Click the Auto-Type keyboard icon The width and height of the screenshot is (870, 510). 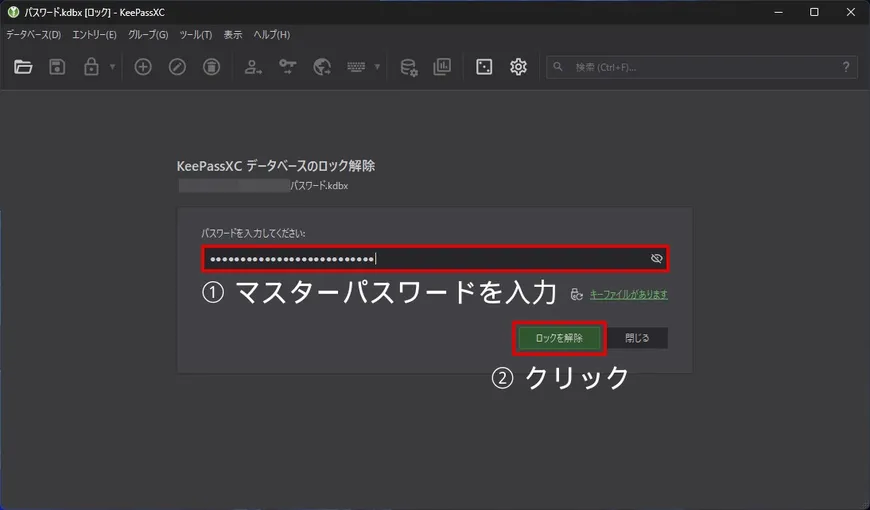356,67
